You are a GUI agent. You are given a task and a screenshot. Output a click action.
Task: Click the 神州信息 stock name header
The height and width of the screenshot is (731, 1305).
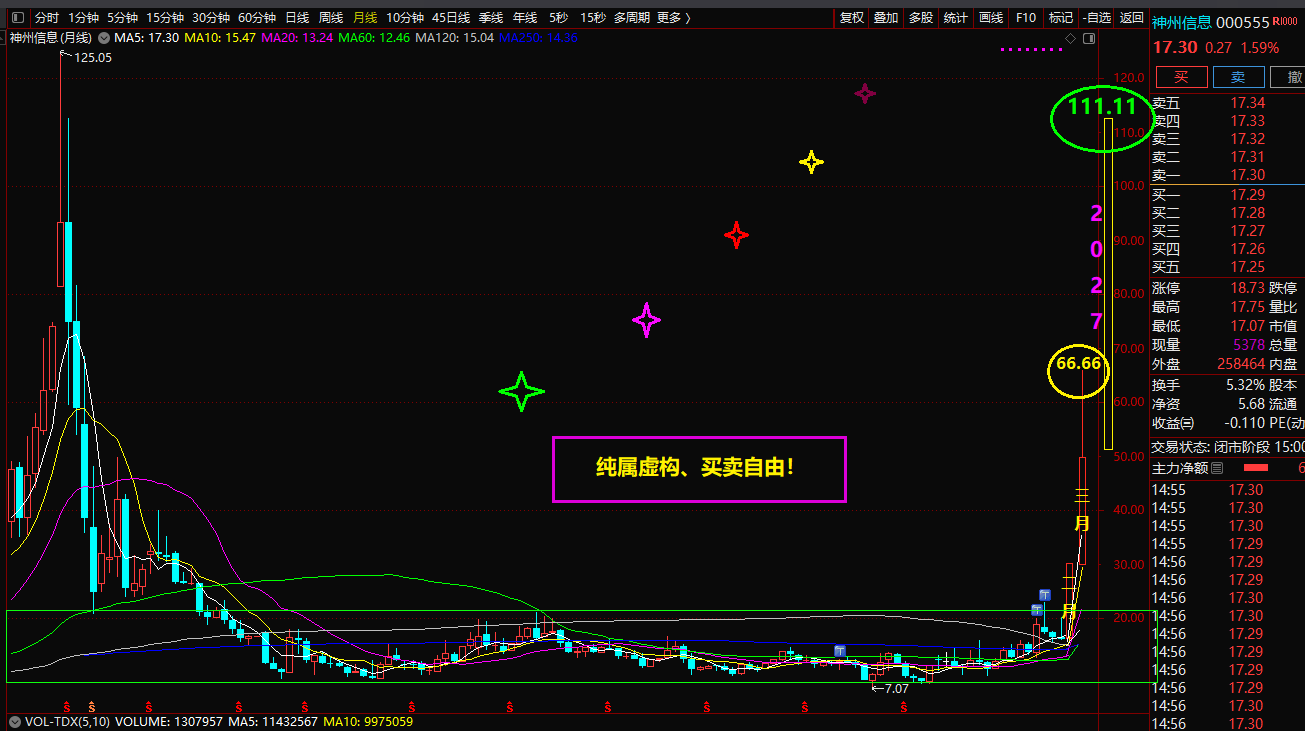coord(1181,23)
